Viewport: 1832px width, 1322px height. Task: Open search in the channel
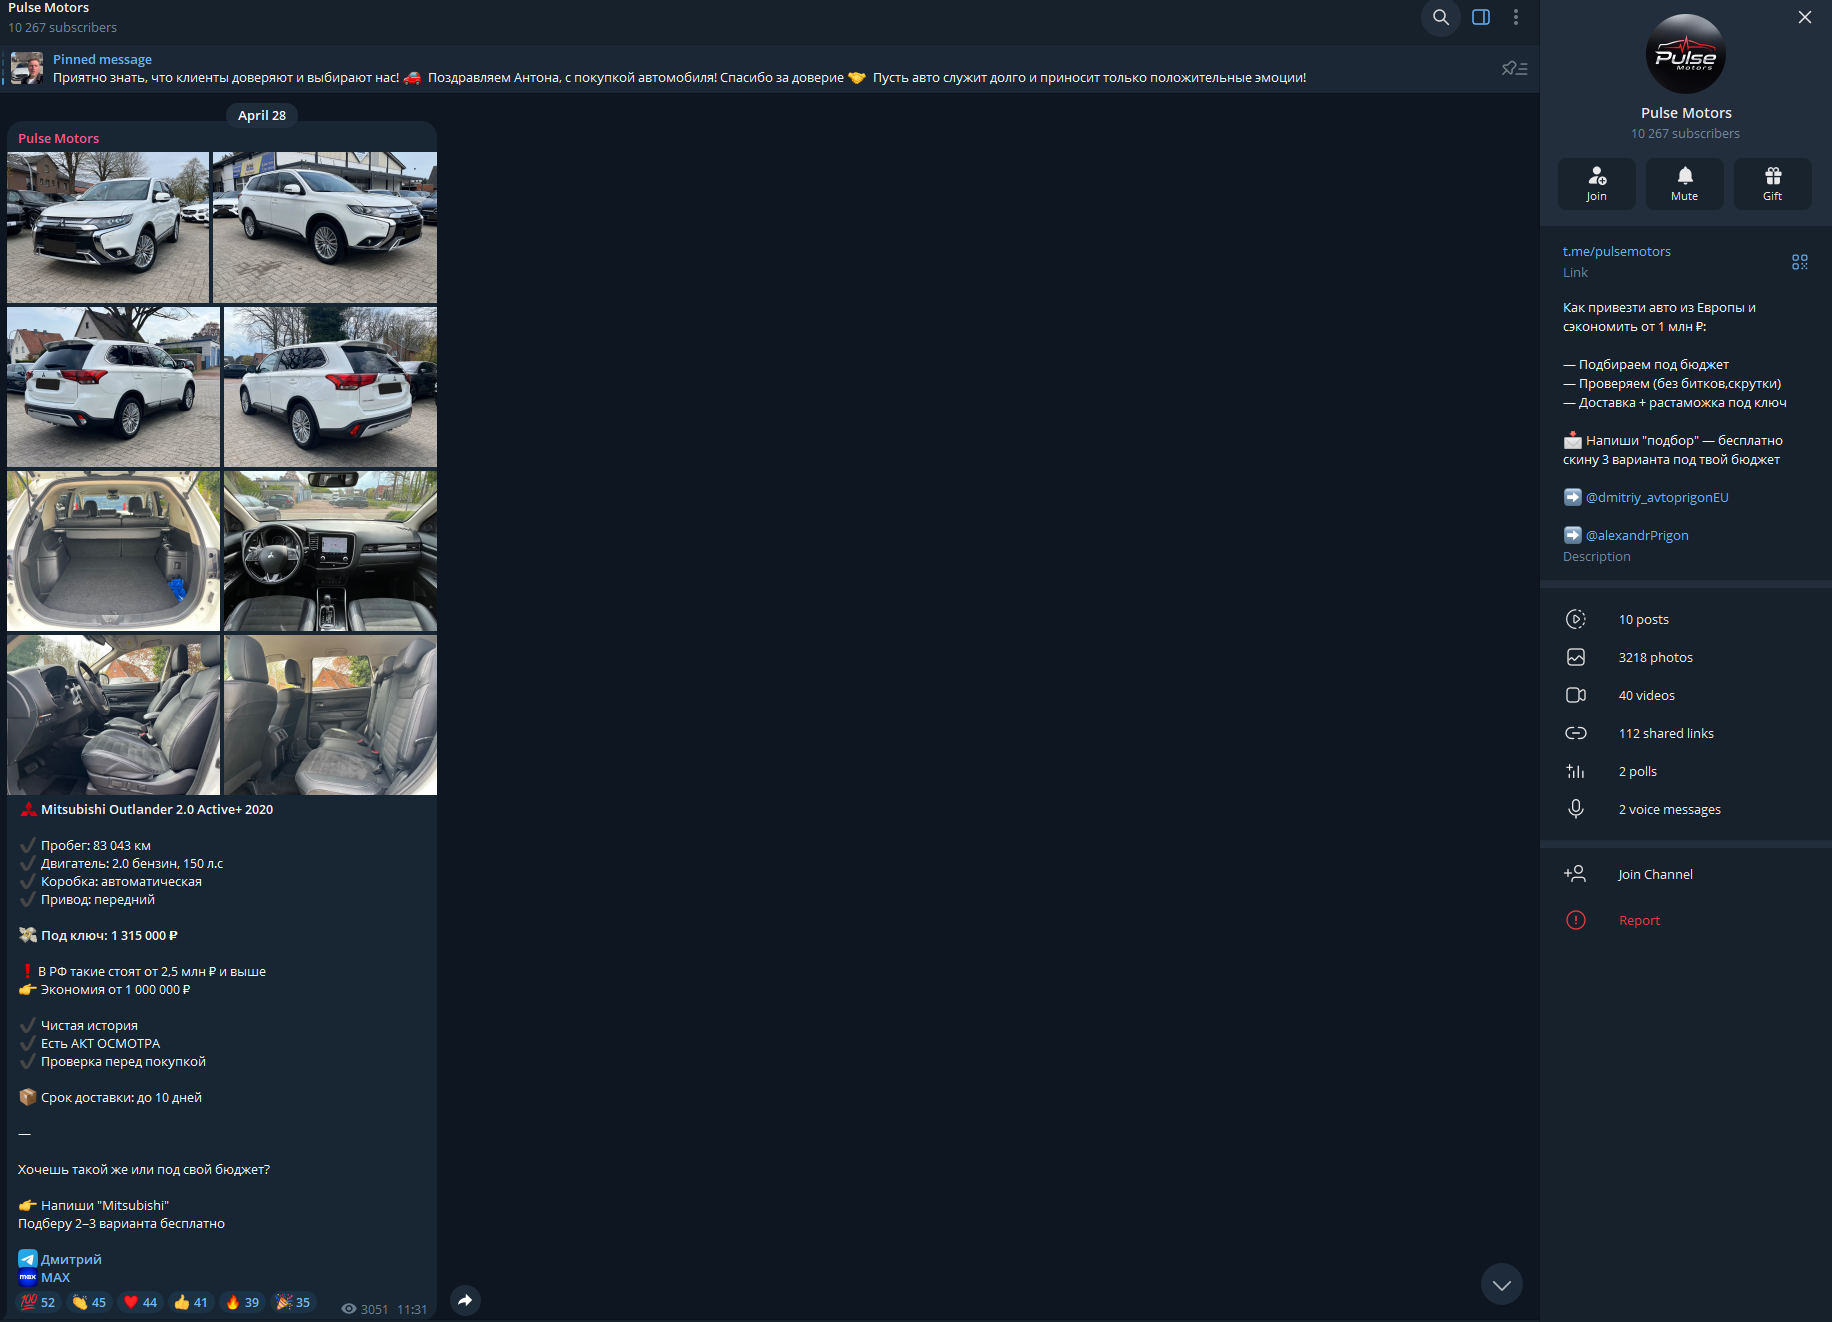click(x=1441, y=17)
